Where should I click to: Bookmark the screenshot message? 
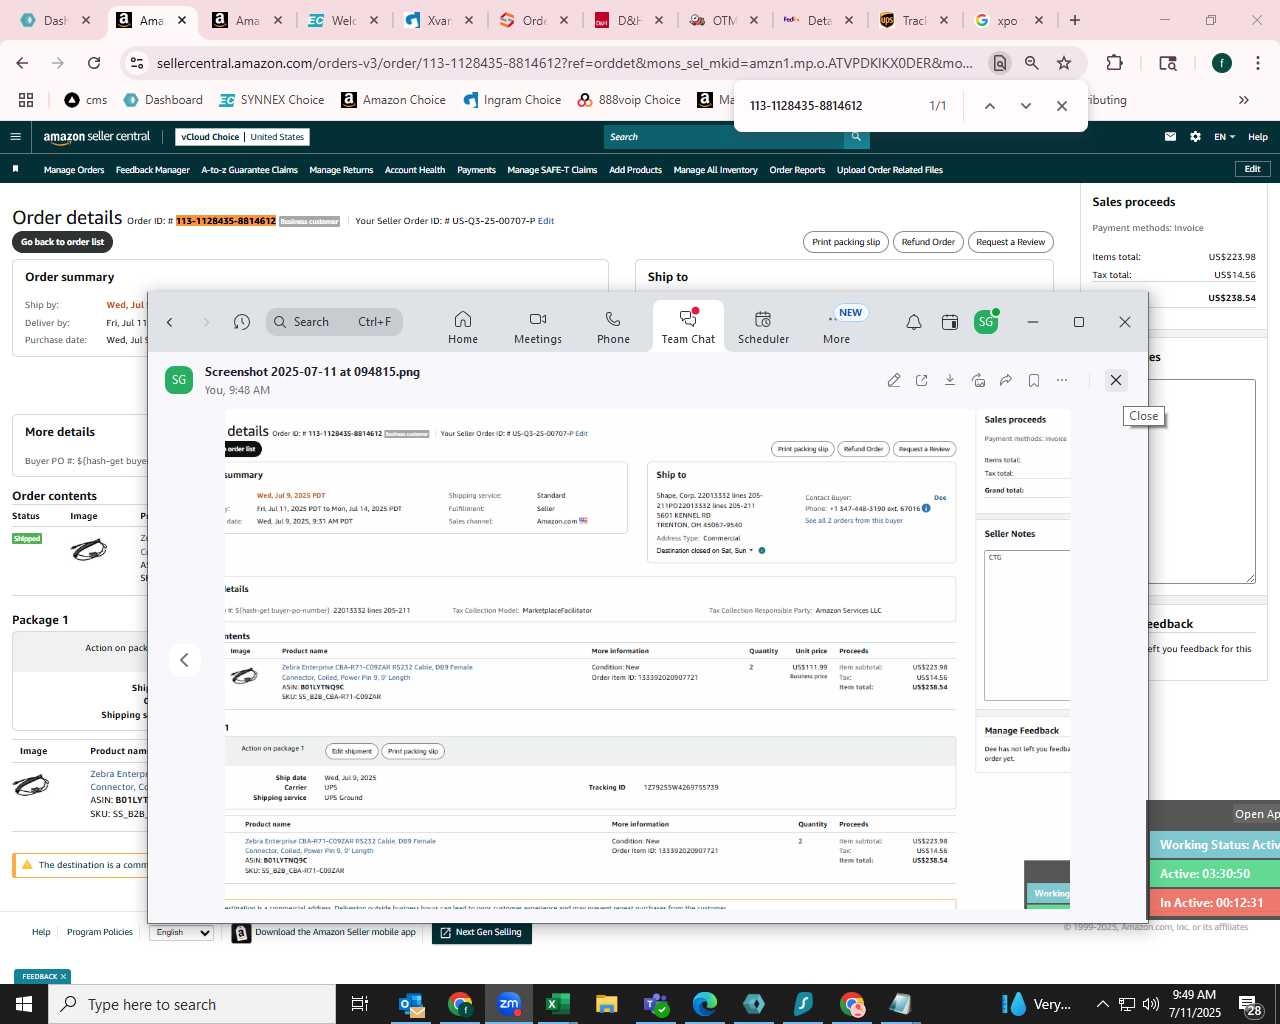point(1034,380)
